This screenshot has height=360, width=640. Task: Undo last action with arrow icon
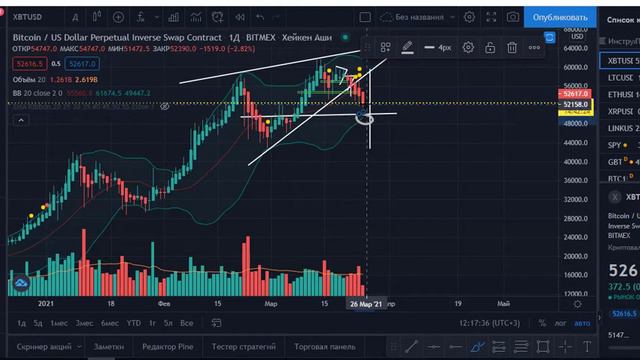point(260,17)
